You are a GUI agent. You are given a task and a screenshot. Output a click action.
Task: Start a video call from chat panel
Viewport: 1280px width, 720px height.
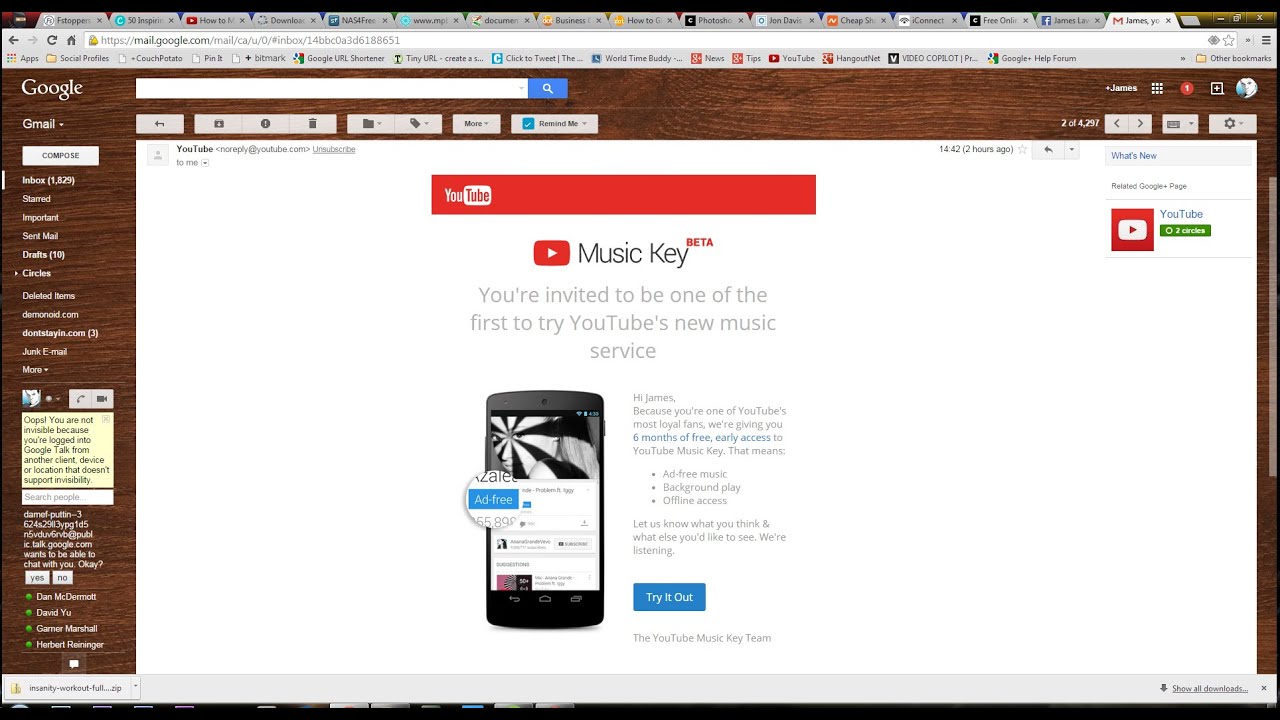102,398
